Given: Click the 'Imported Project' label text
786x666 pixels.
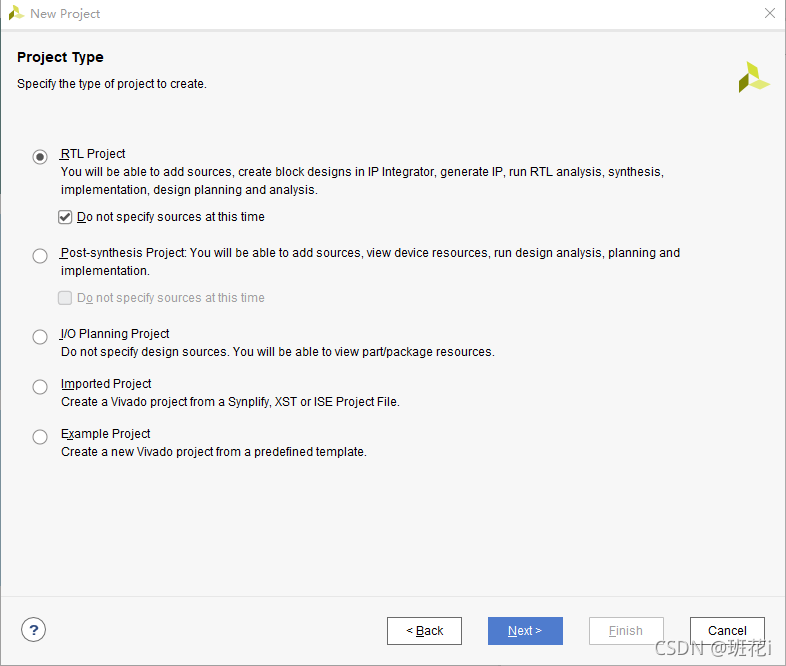Looking at the screenshot, I should coord(106,384).
